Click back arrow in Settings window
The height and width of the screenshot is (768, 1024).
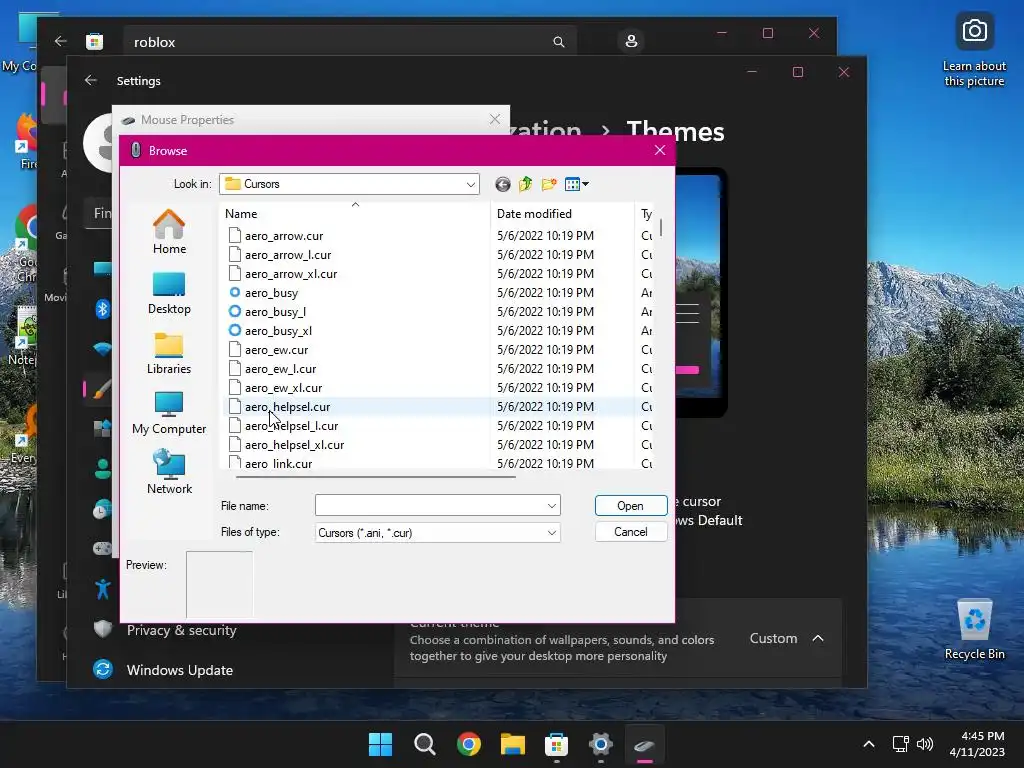click(91, 80)
